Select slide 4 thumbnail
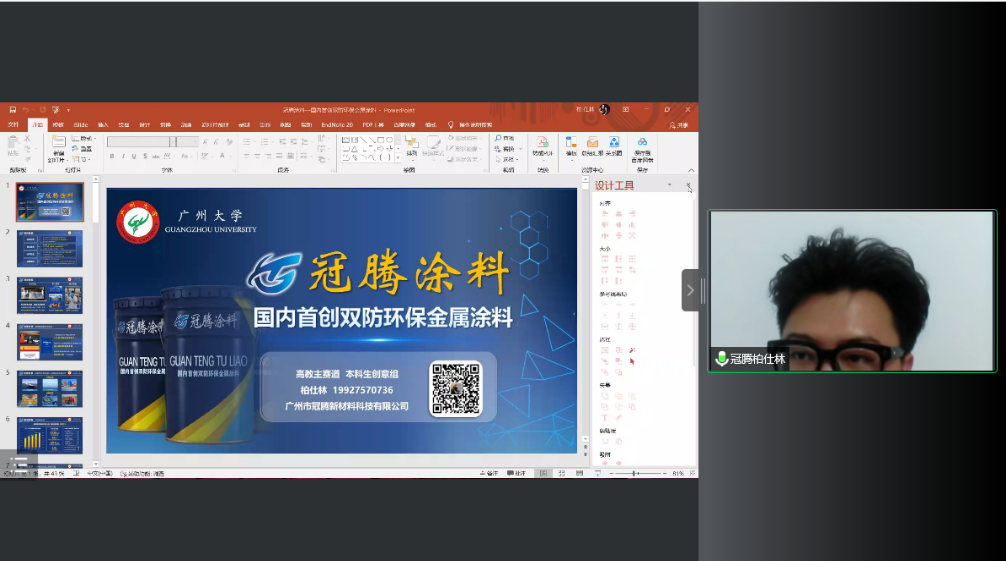This screenshot has height=561, width=1006. [50, 341]
